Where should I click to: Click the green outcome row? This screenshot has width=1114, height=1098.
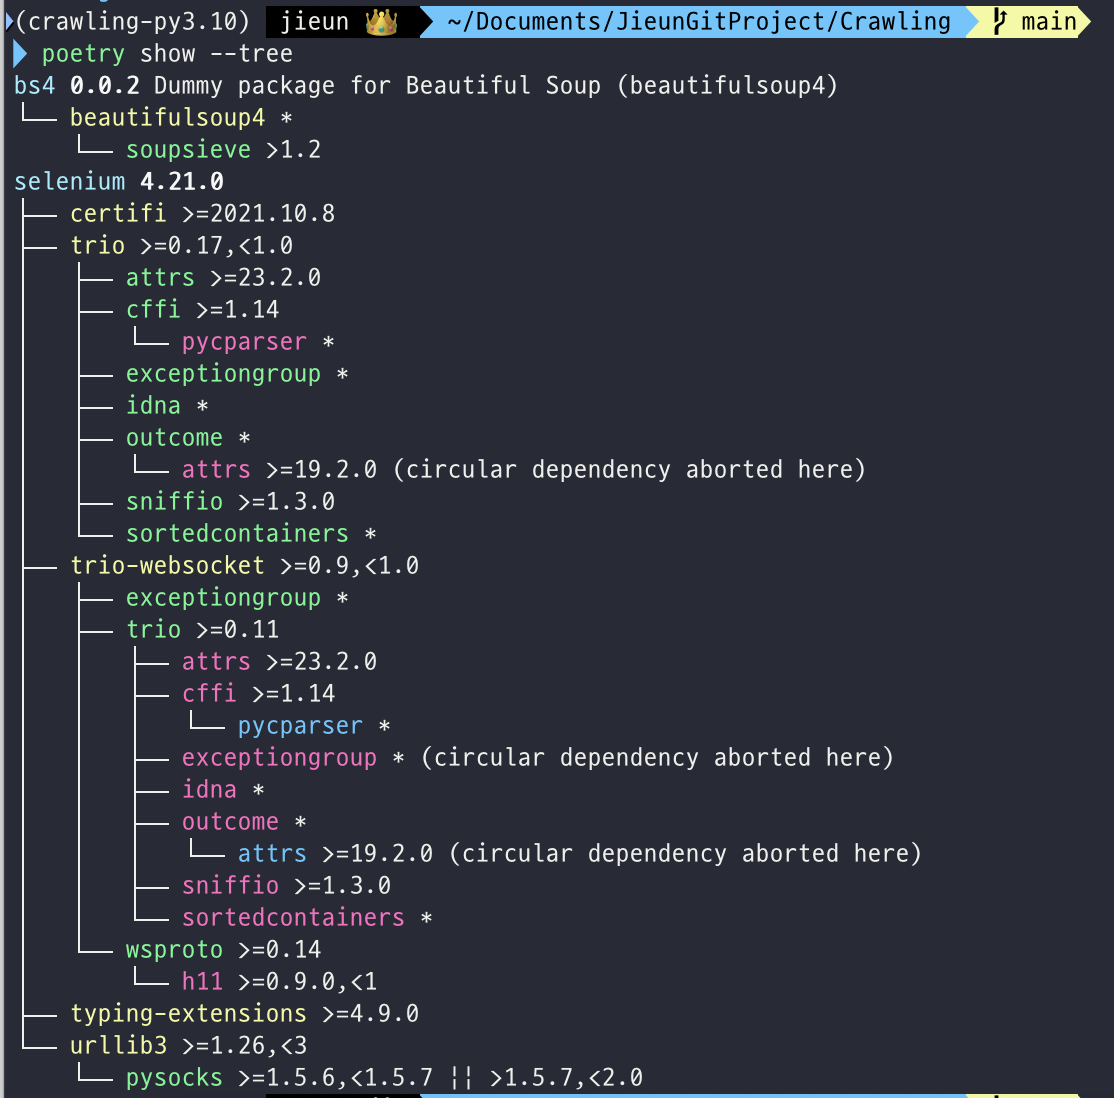click(x=188, y=438)
